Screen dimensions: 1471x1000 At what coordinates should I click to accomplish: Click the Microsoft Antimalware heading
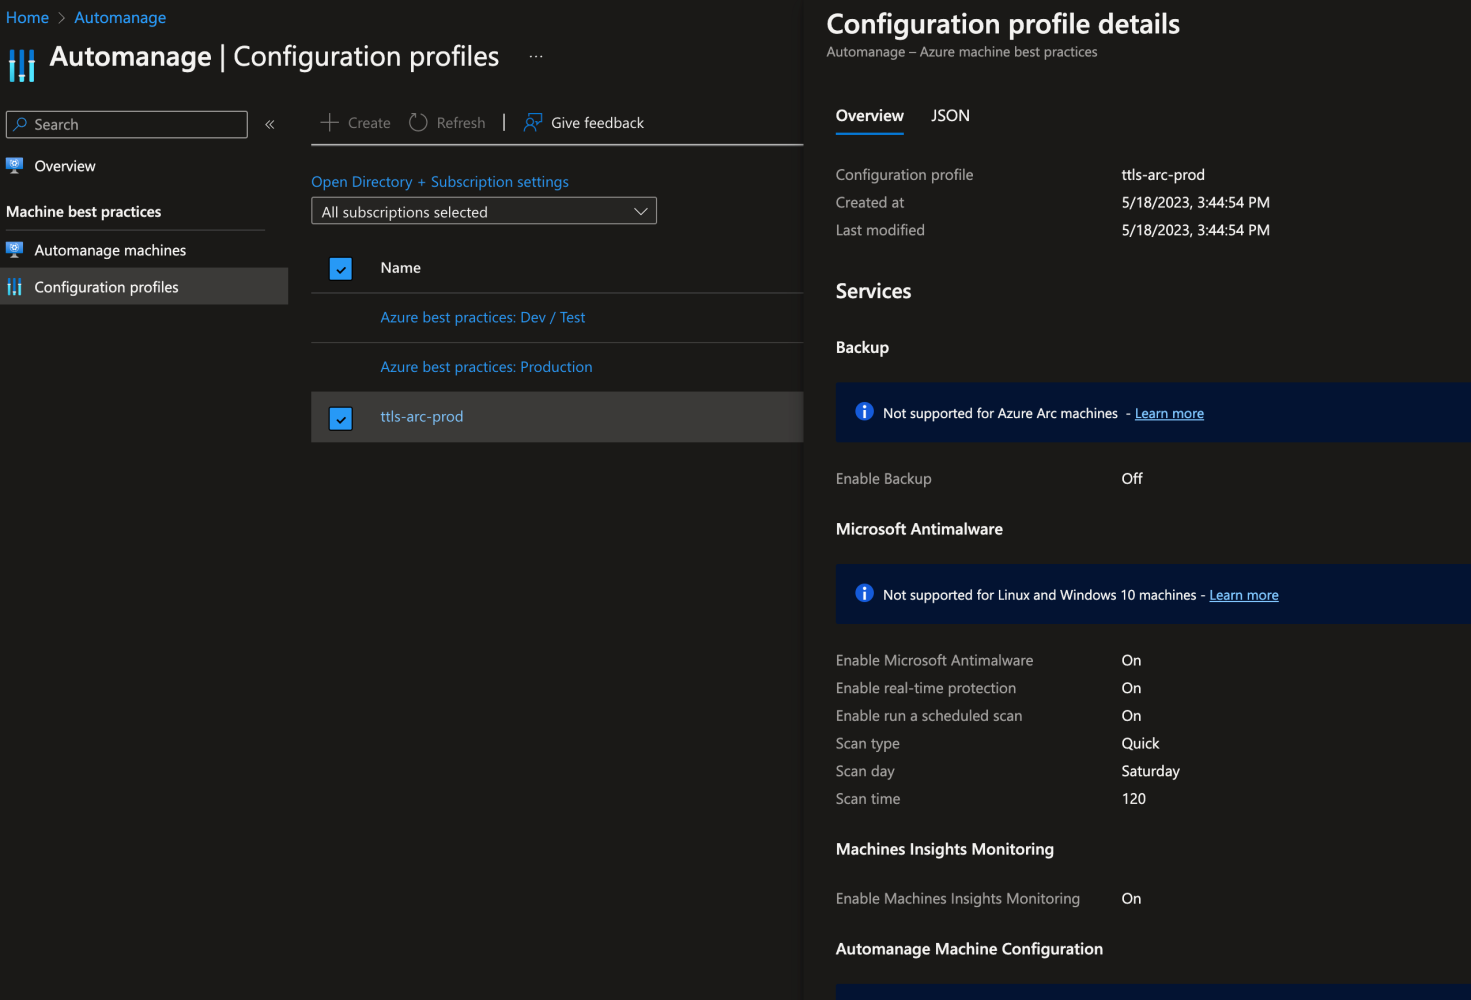(919, 529)
